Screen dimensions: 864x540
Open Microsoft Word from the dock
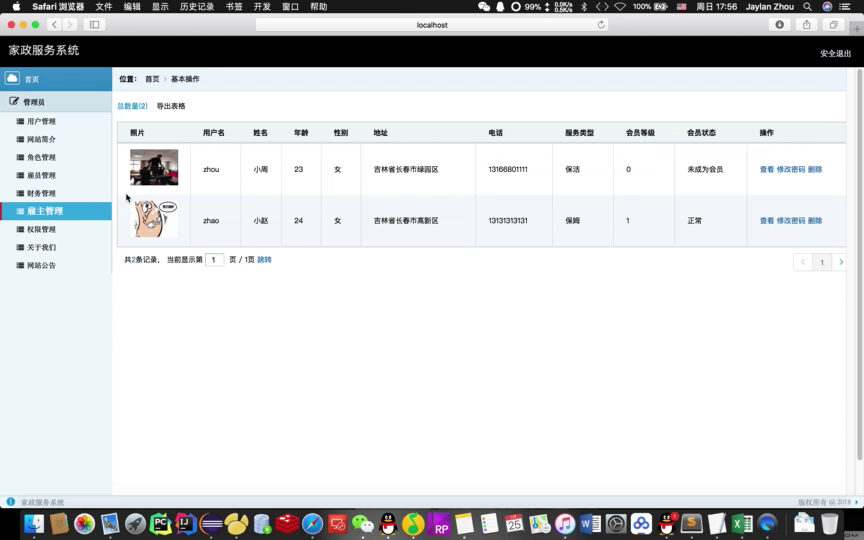click(x=590, y=523)
